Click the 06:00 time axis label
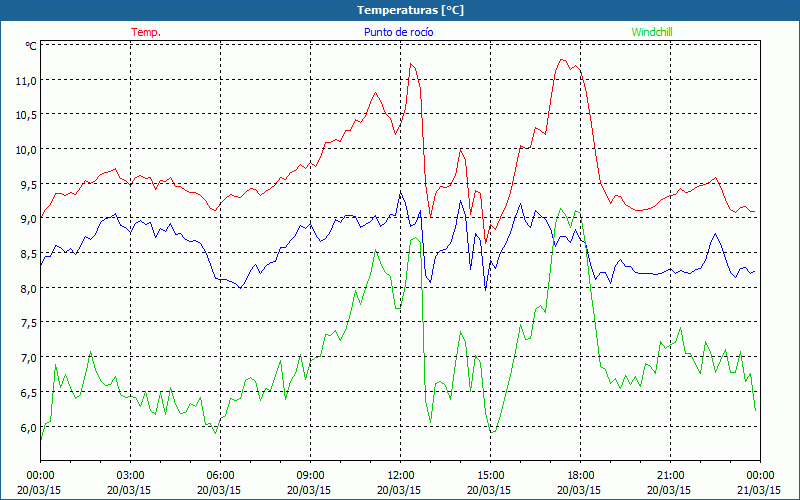This screenshot has width=800, height=500. click(220, 476)
